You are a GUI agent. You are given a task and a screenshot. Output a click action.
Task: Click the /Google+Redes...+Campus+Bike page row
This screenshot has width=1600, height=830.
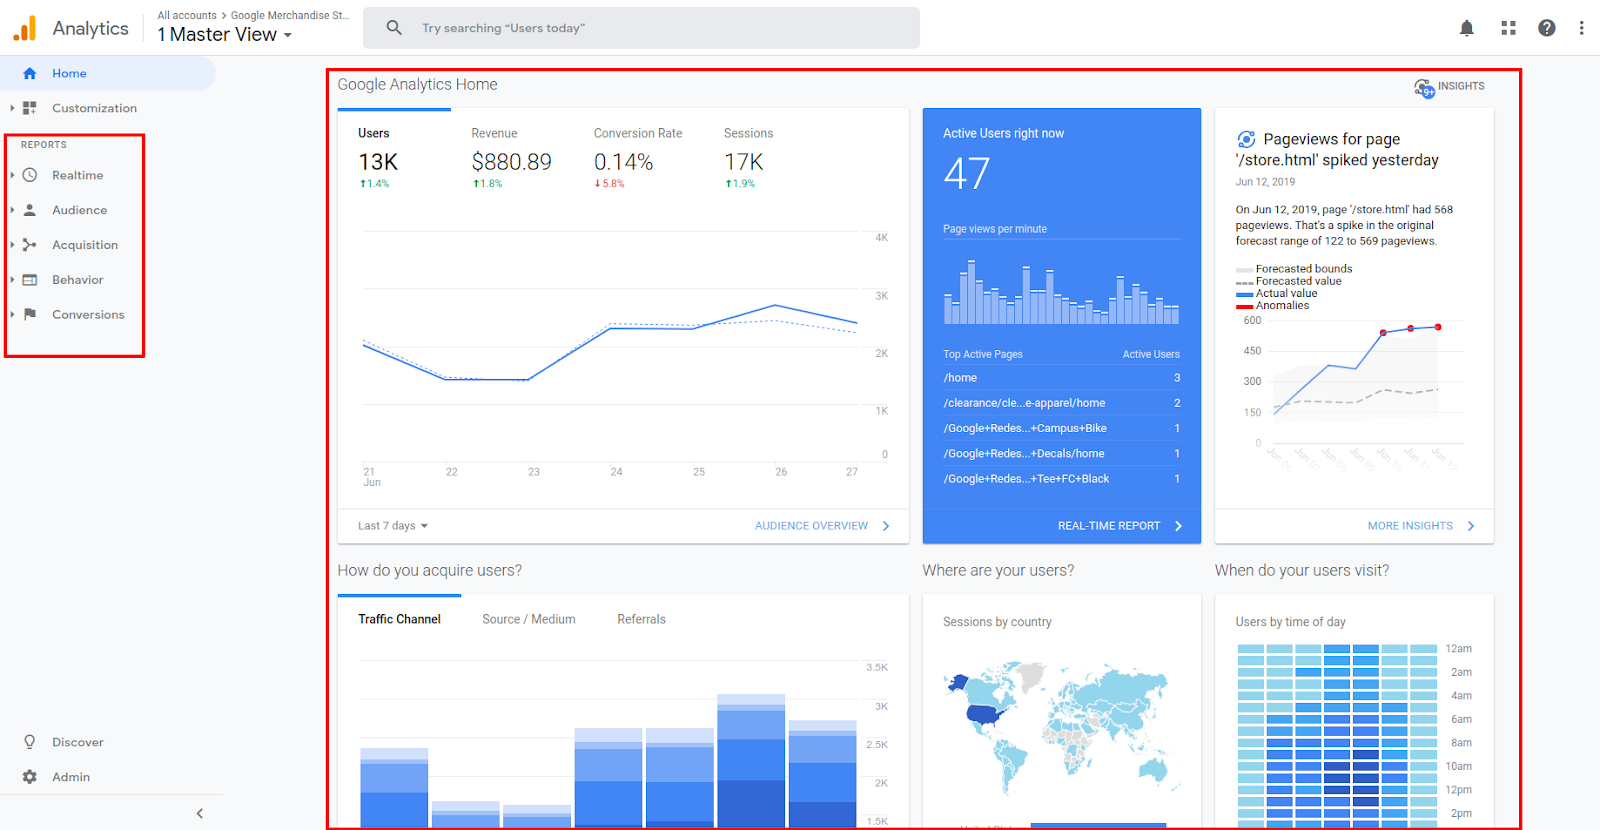[1061, 428]
